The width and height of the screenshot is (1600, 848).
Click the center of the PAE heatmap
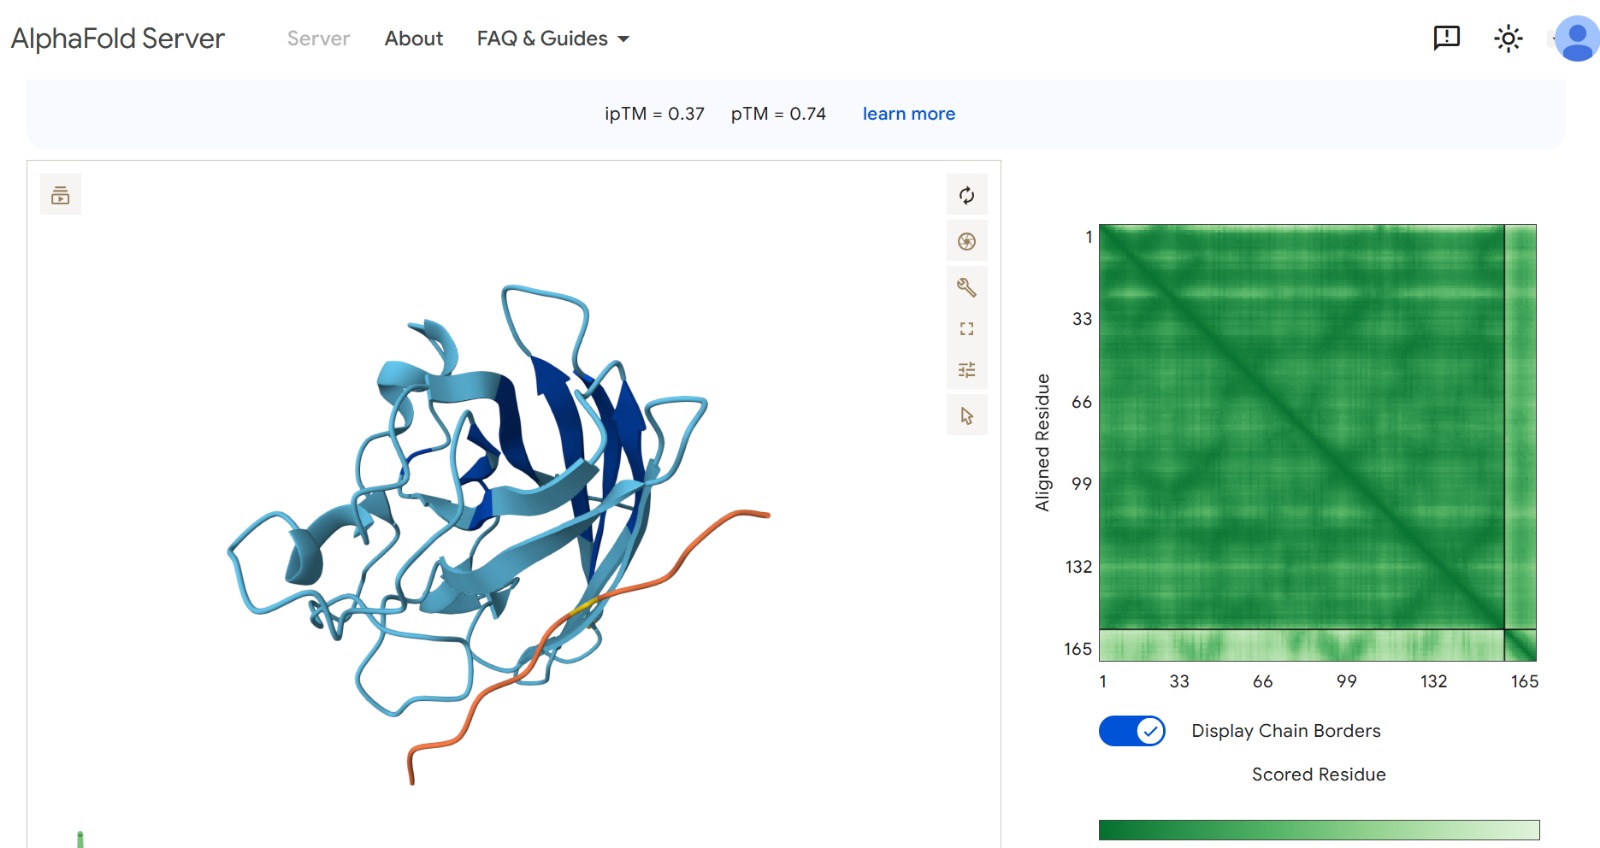(x=1317, y=442)
